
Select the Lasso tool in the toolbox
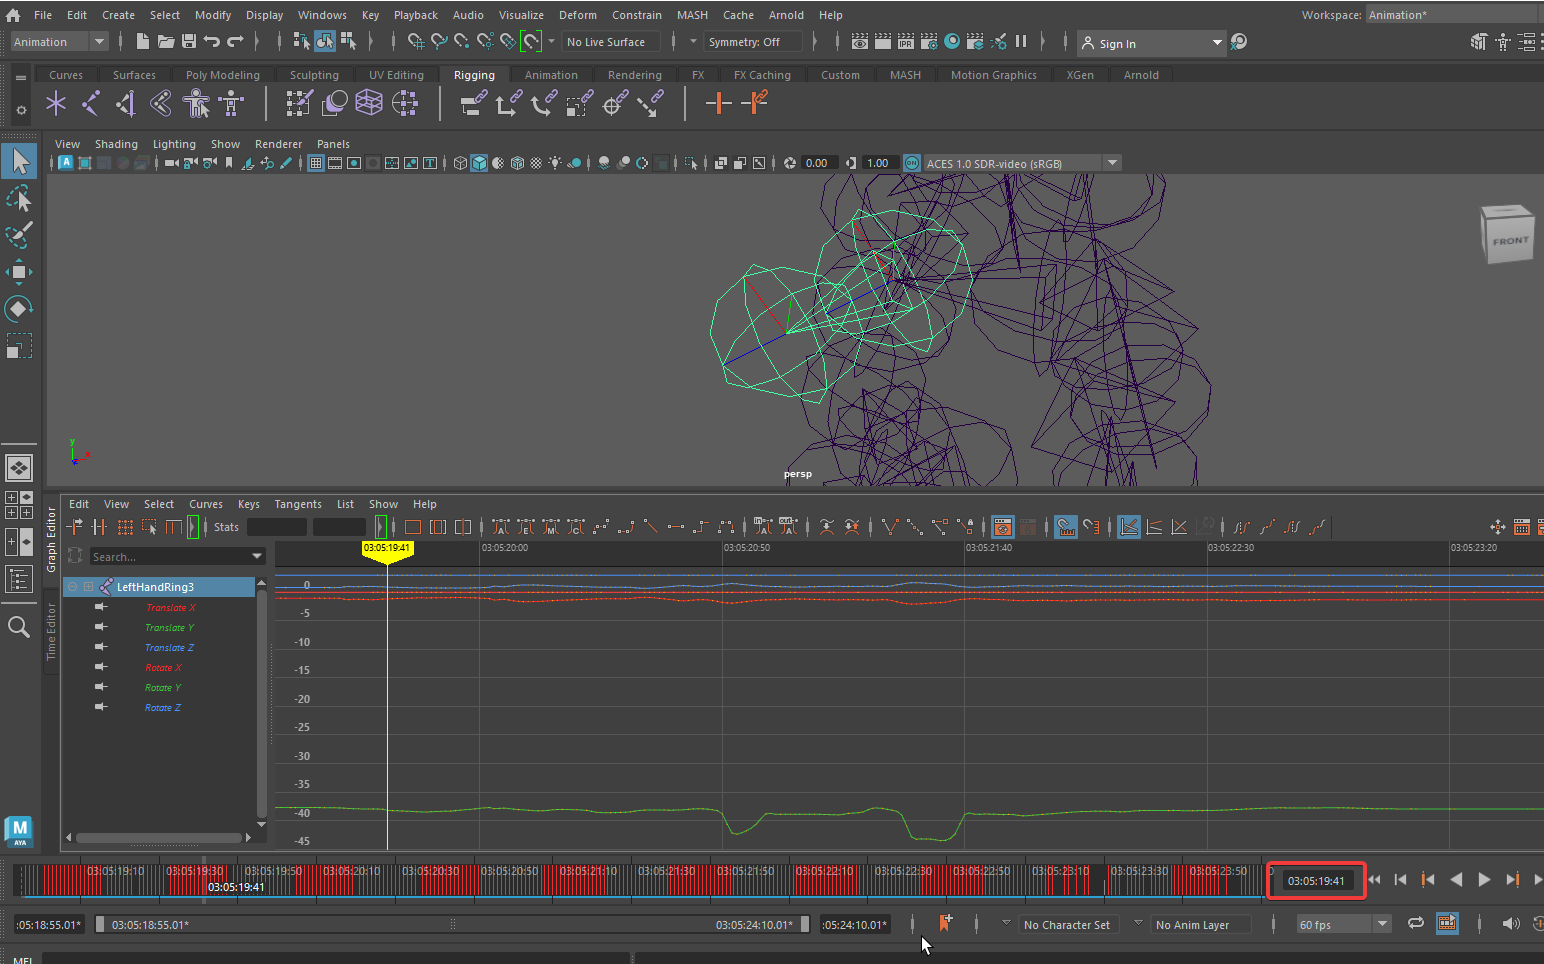[x=19, y=198]
